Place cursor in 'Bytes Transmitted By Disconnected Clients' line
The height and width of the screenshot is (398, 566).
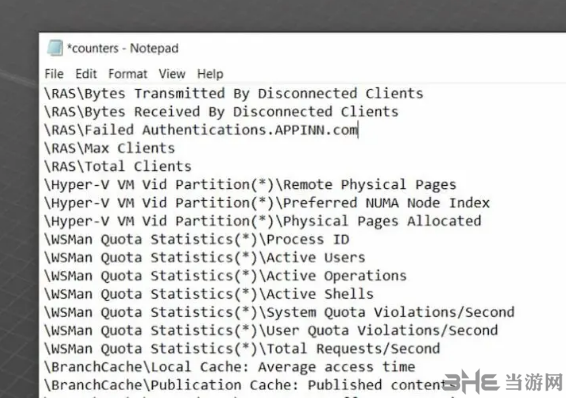pyautogui.click(x=234, y=94)
